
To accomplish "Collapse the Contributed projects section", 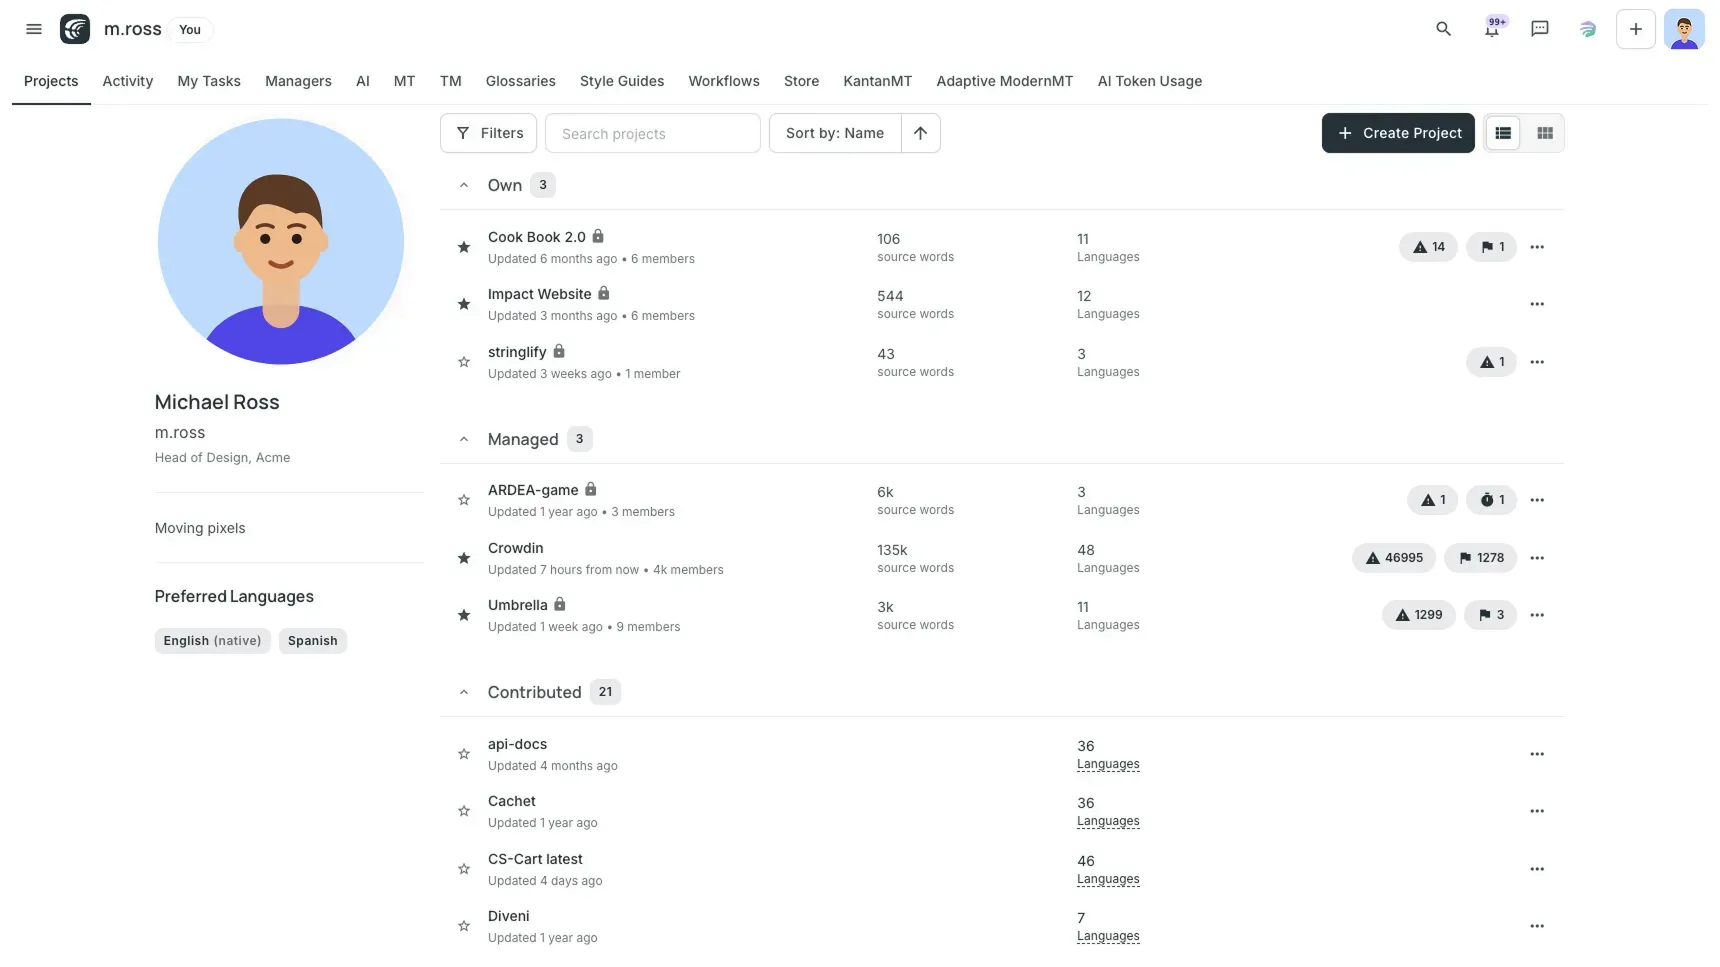I will (x=464, y=692).
